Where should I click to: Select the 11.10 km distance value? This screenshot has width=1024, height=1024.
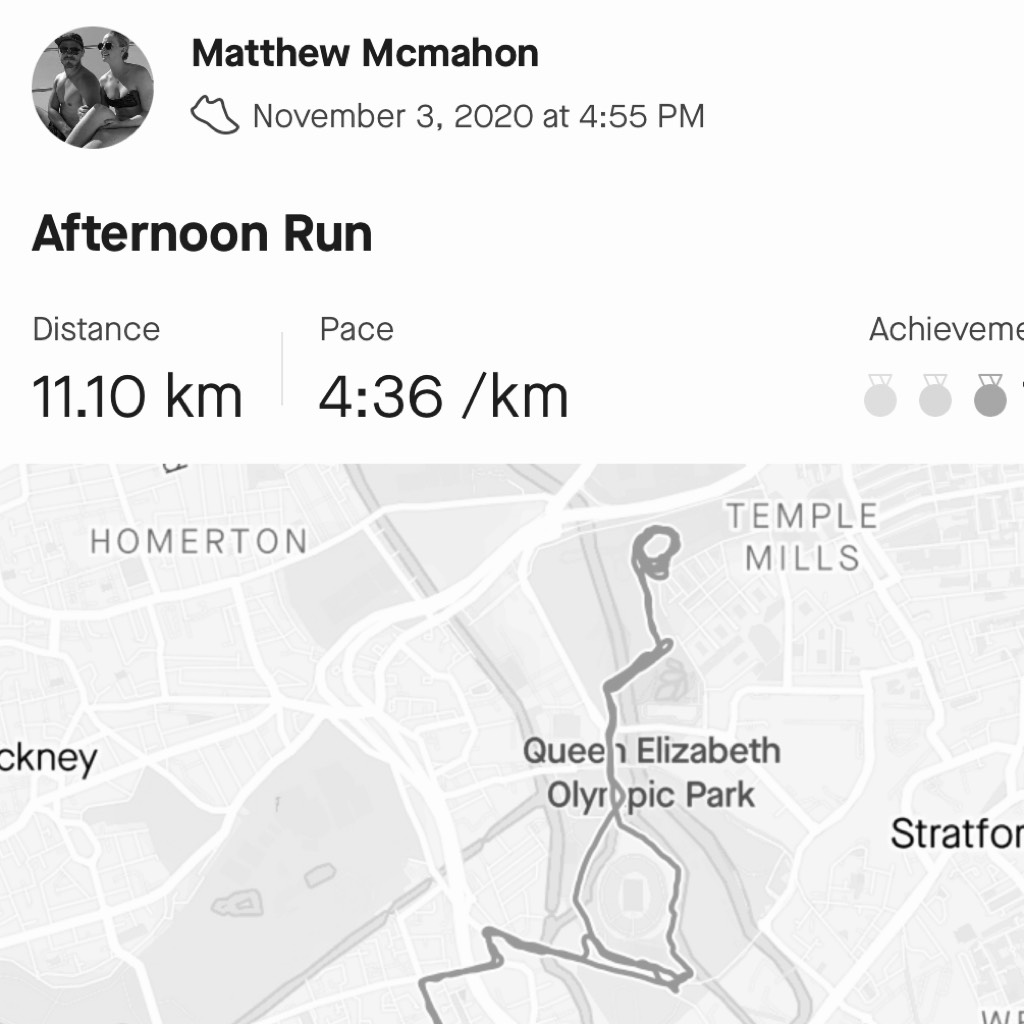[137, 396]
